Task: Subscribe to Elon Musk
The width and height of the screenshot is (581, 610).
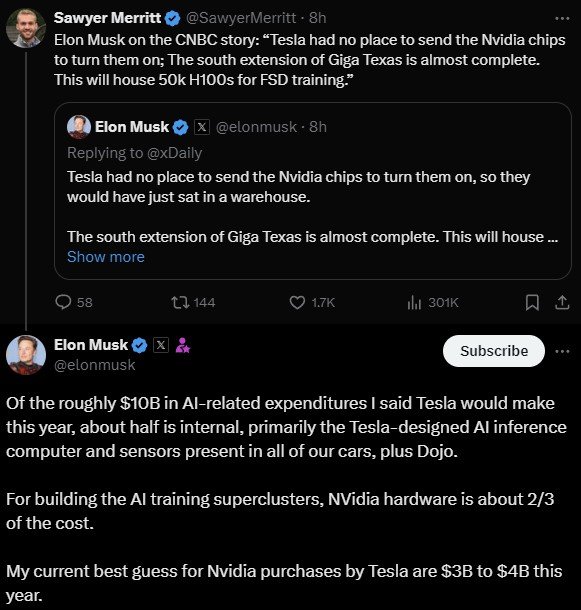Action: tap(493, 351)
